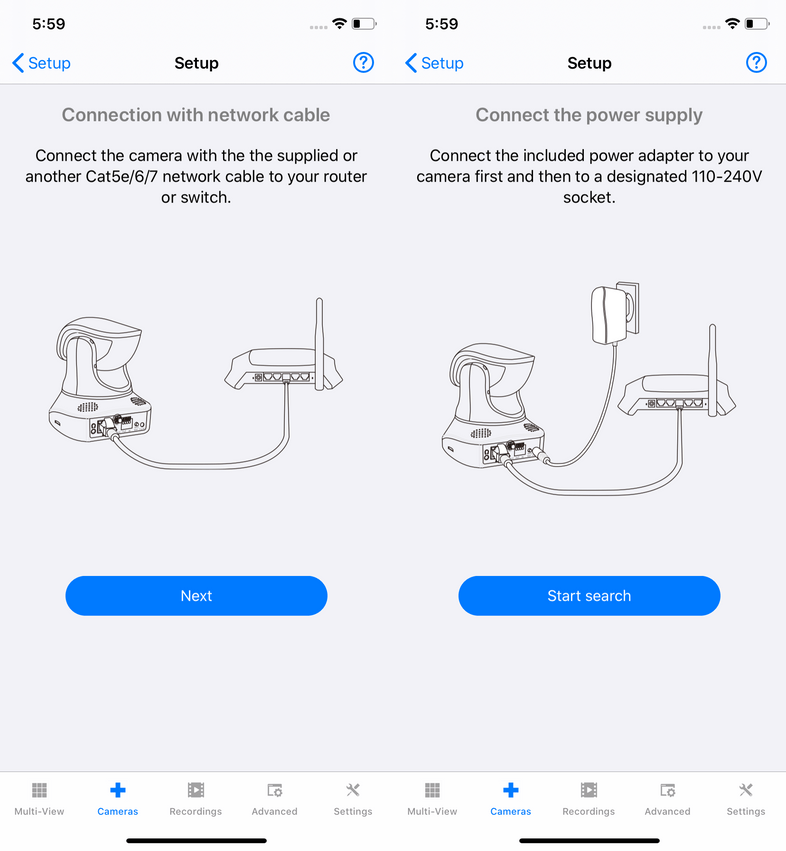786x851 pixels.
Task: Open Multi-View tab on left screen
Action: (x=39, y=799)
